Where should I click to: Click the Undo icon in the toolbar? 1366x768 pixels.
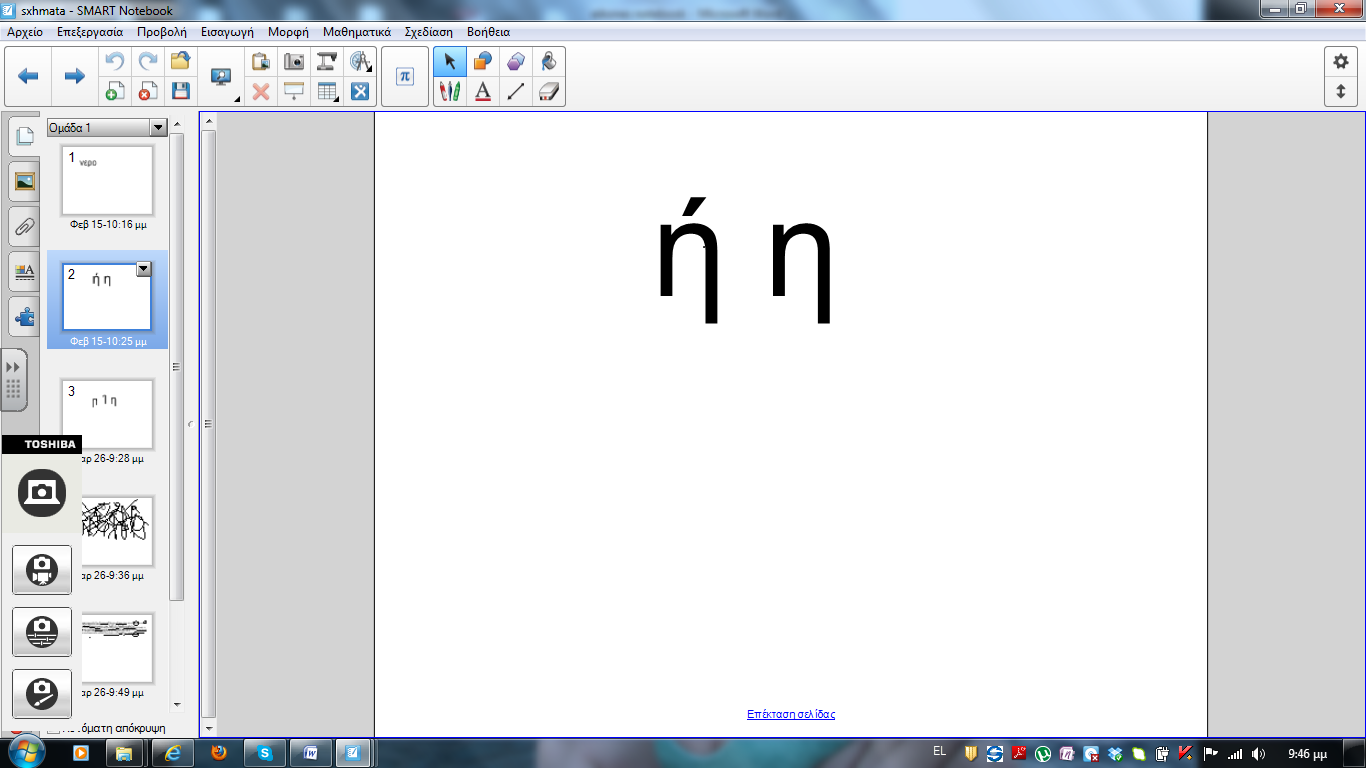(114, 61)
